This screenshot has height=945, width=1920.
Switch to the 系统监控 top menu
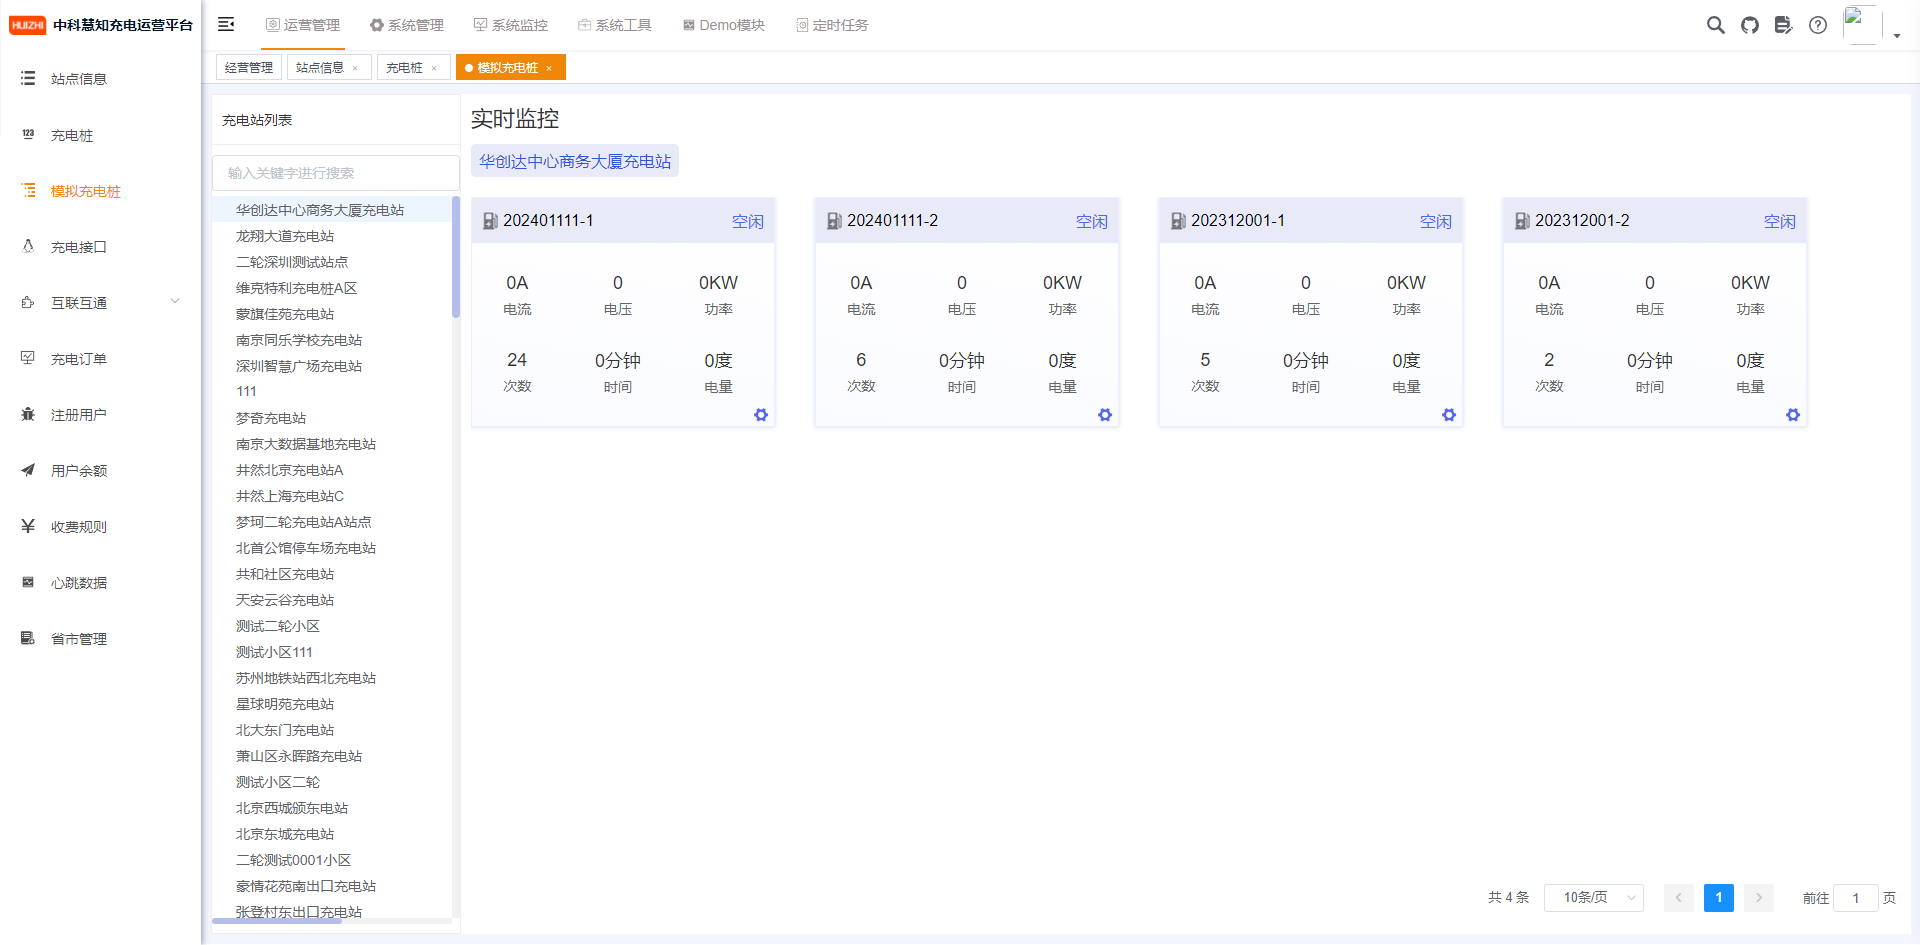pos(511,25)
